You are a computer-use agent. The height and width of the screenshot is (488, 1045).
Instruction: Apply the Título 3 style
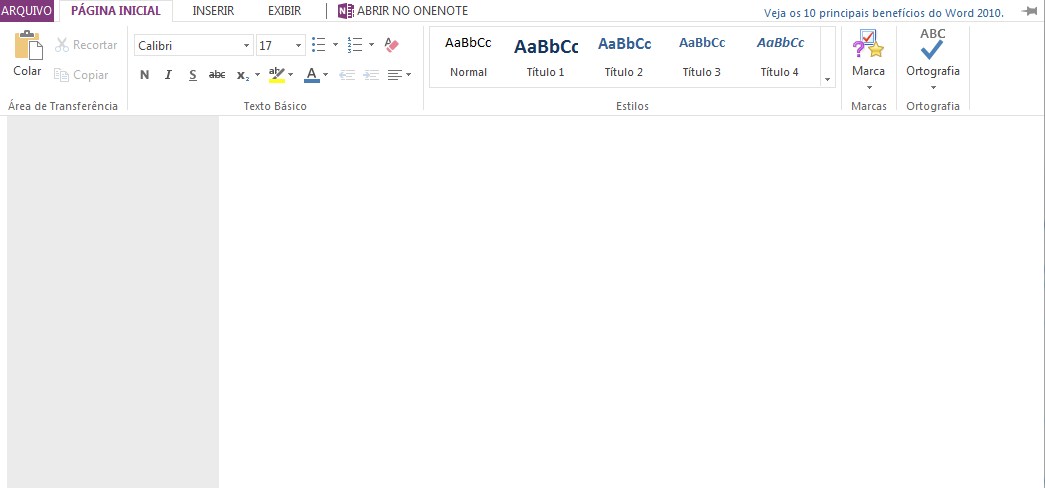(702, 57)
